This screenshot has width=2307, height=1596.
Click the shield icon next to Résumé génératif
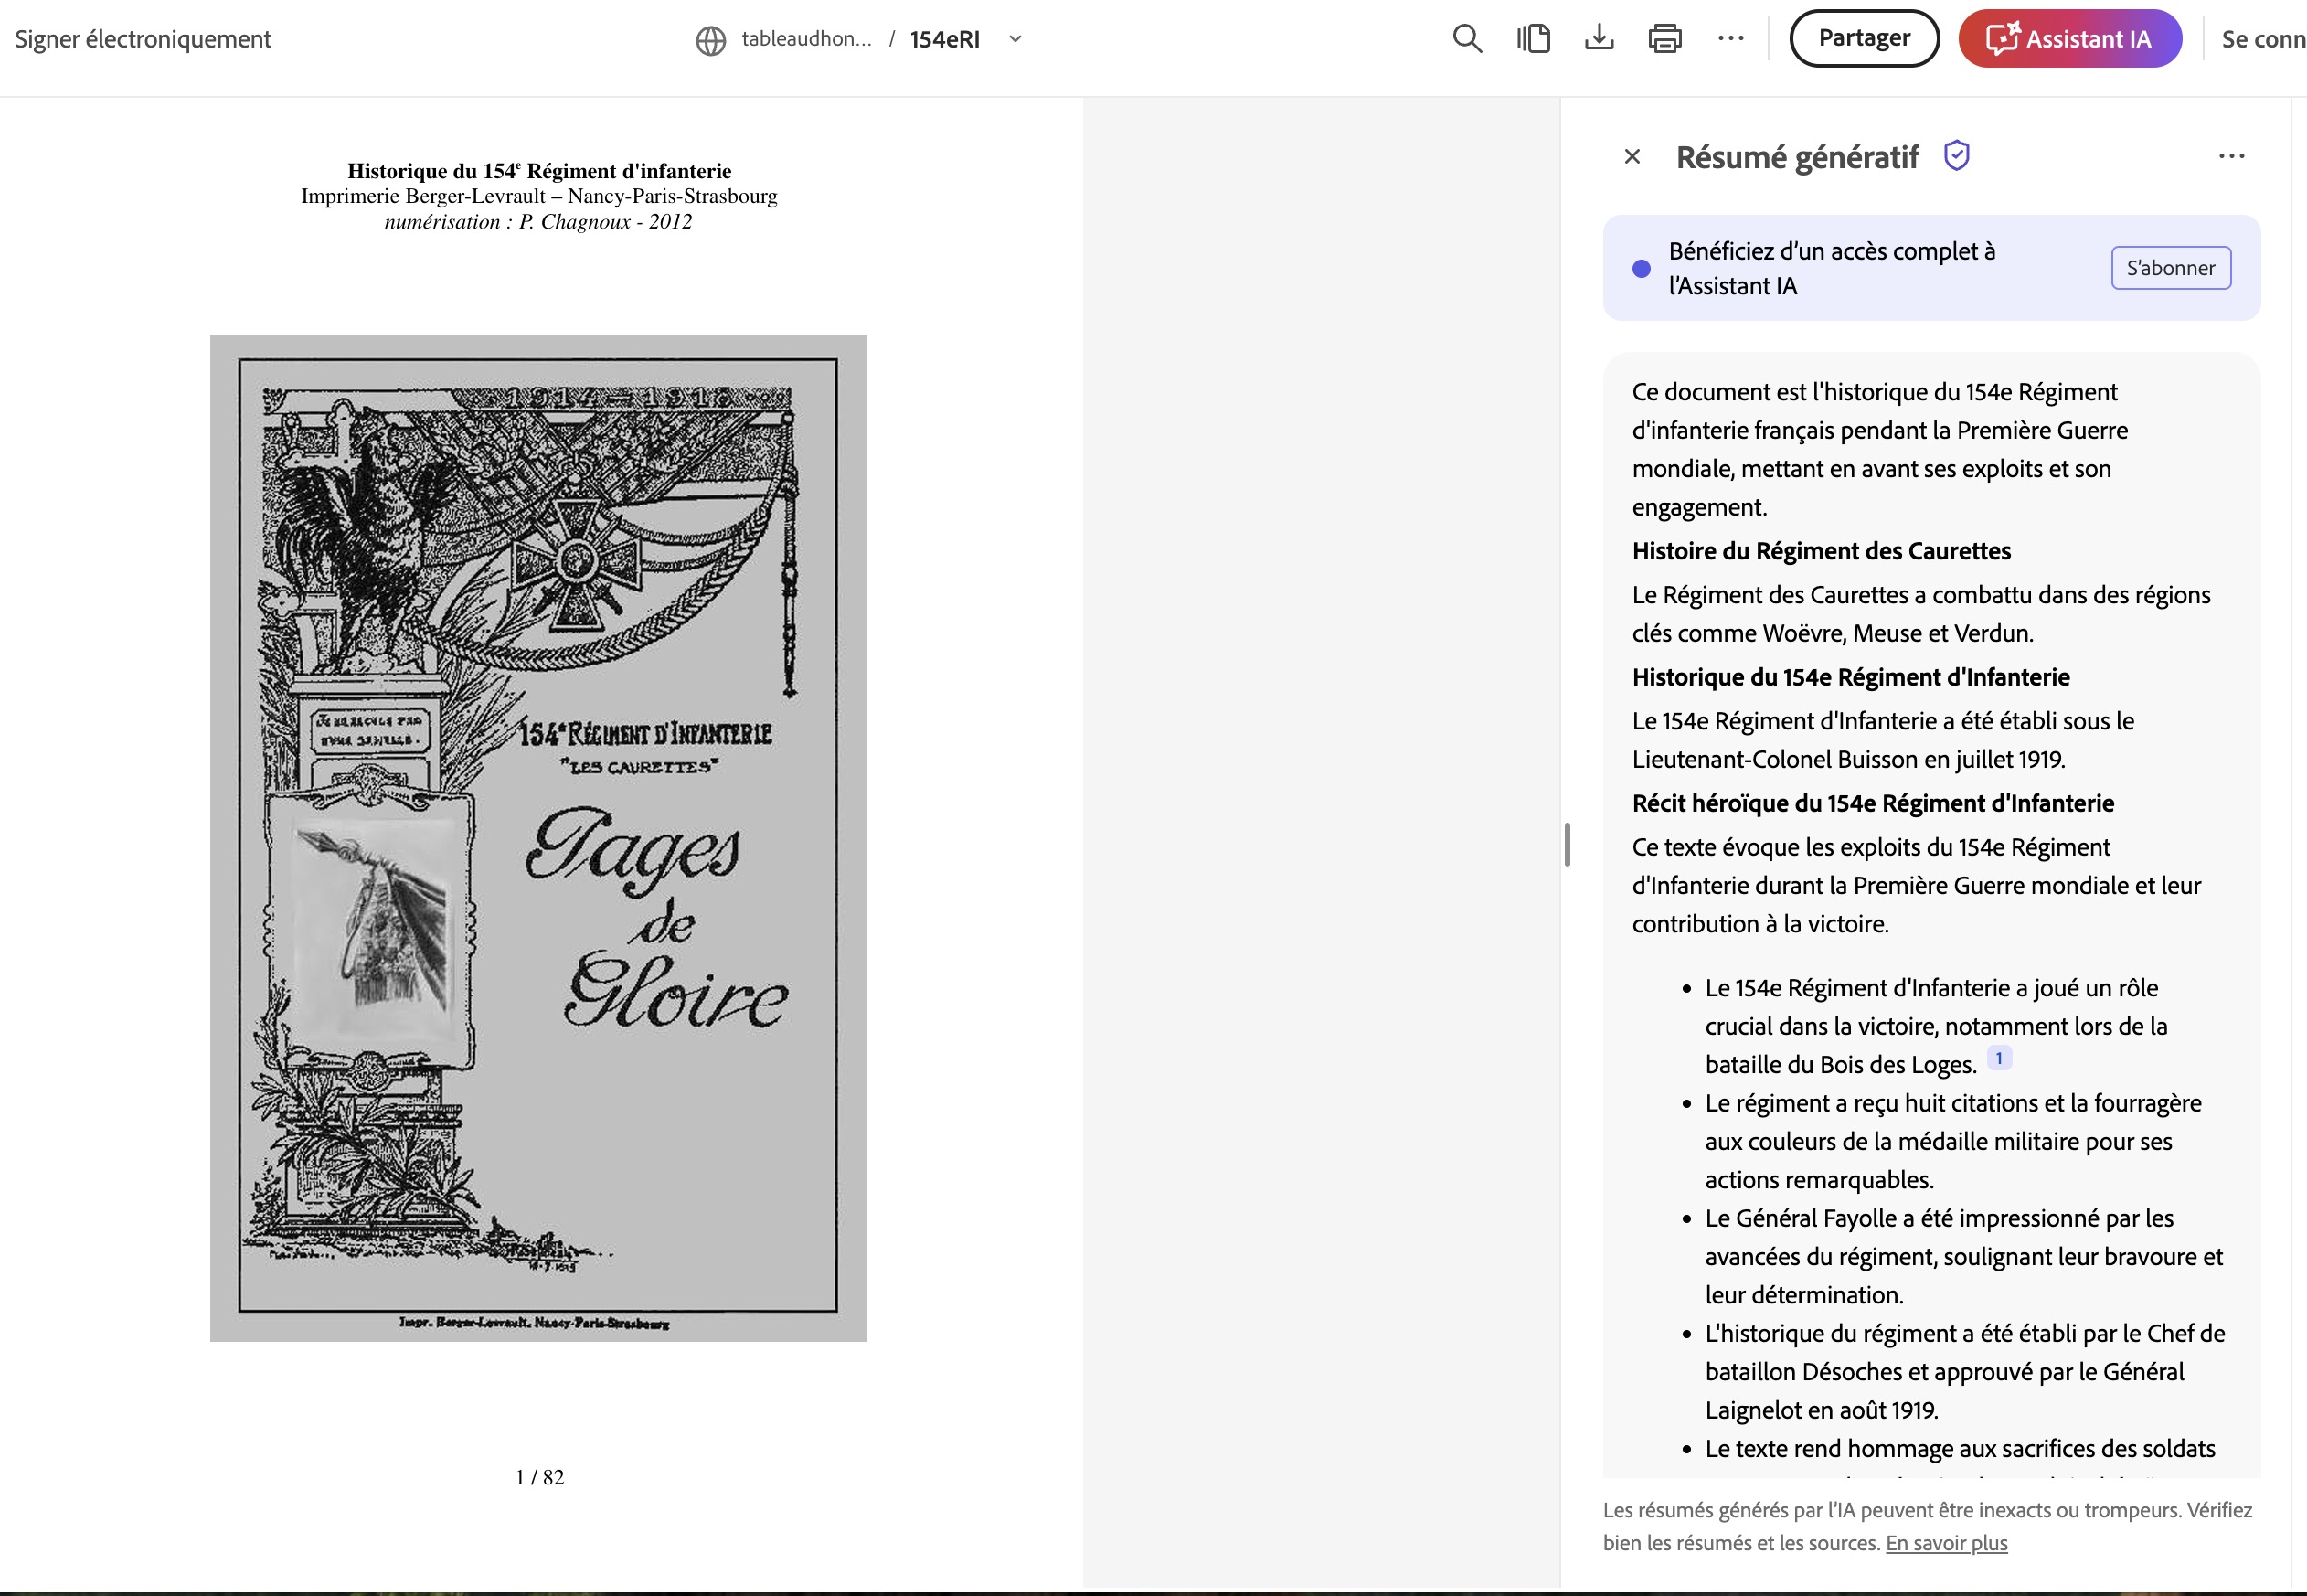point(1957,156)
